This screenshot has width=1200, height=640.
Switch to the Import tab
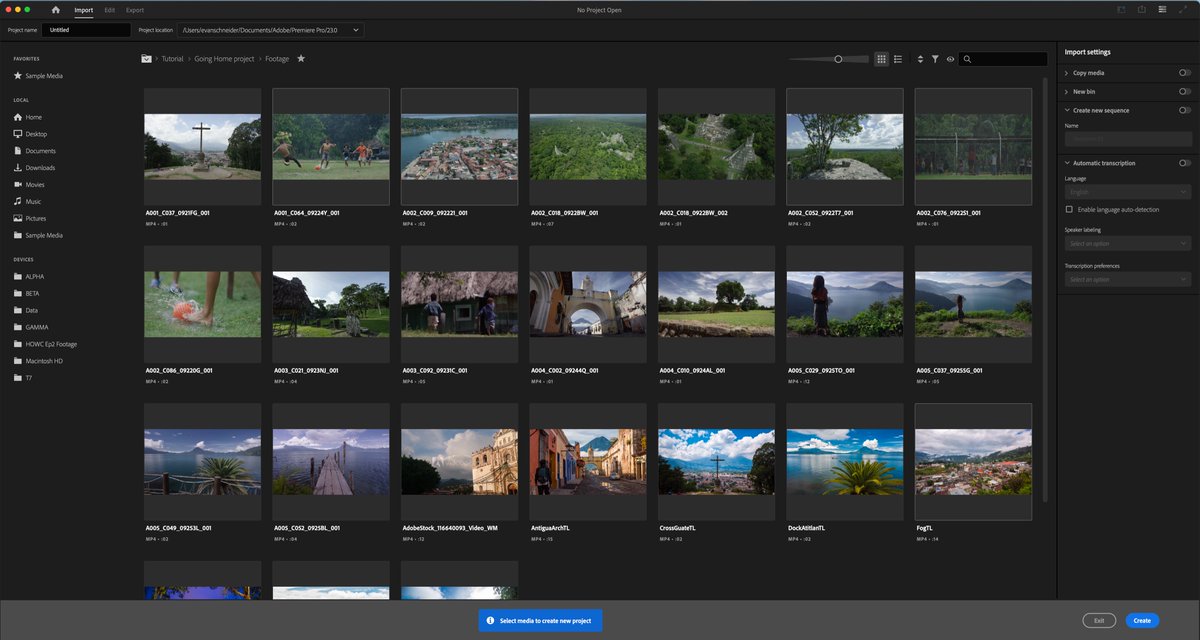[x=84, y=10]
